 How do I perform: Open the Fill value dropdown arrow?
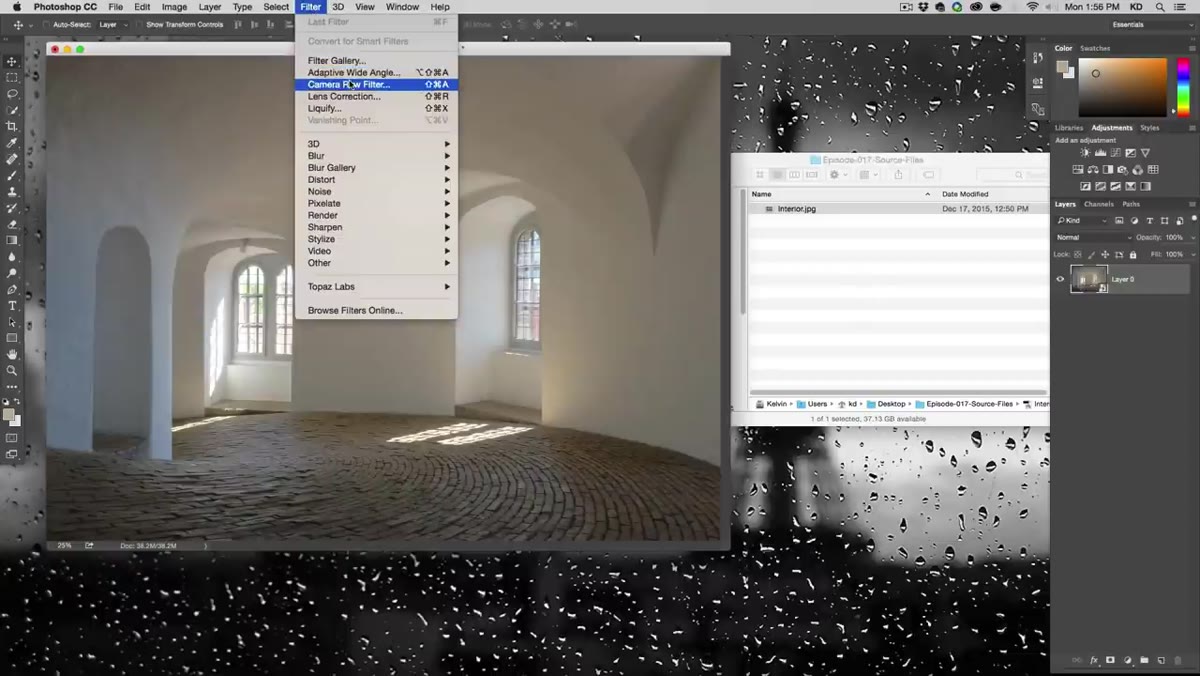(1194, 254)
